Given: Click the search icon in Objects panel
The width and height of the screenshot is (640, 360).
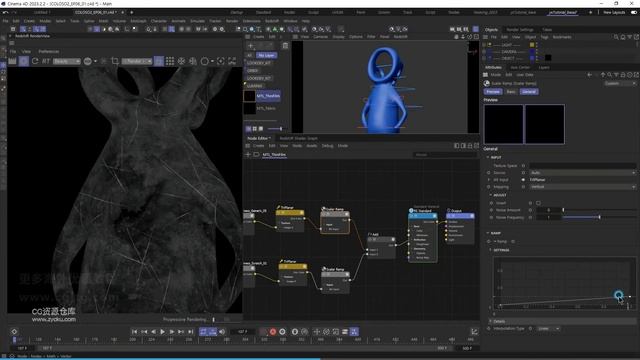Looking at the screenshot, I should (x=616, y=37).
